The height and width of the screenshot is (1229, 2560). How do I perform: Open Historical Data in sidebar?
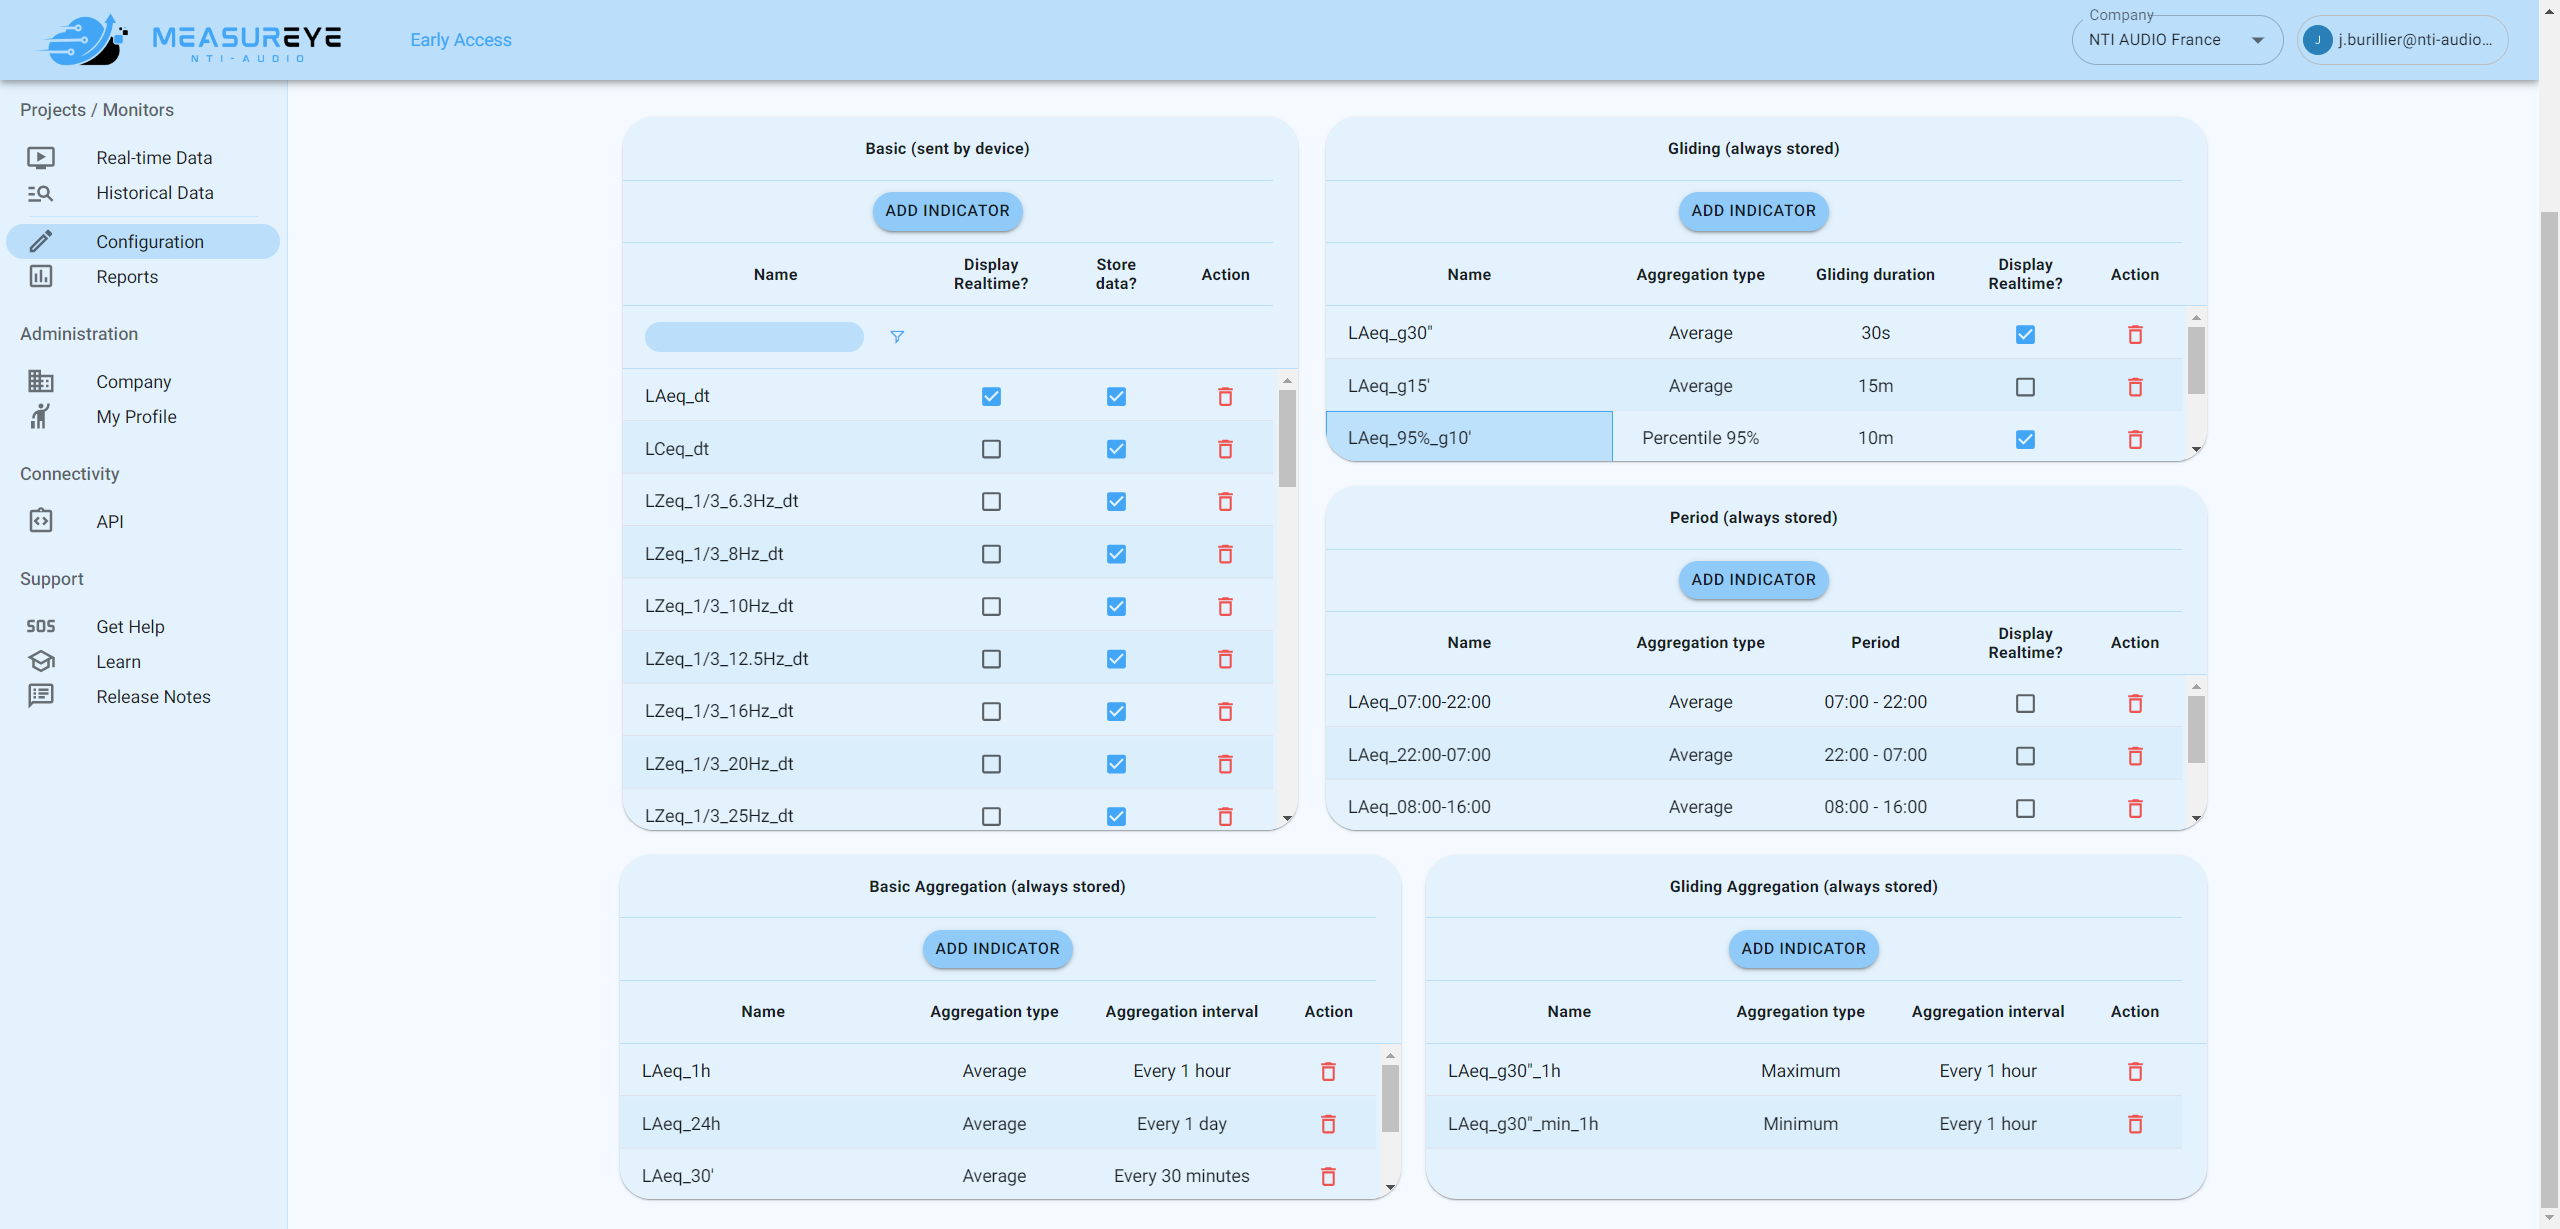[154, 193]
